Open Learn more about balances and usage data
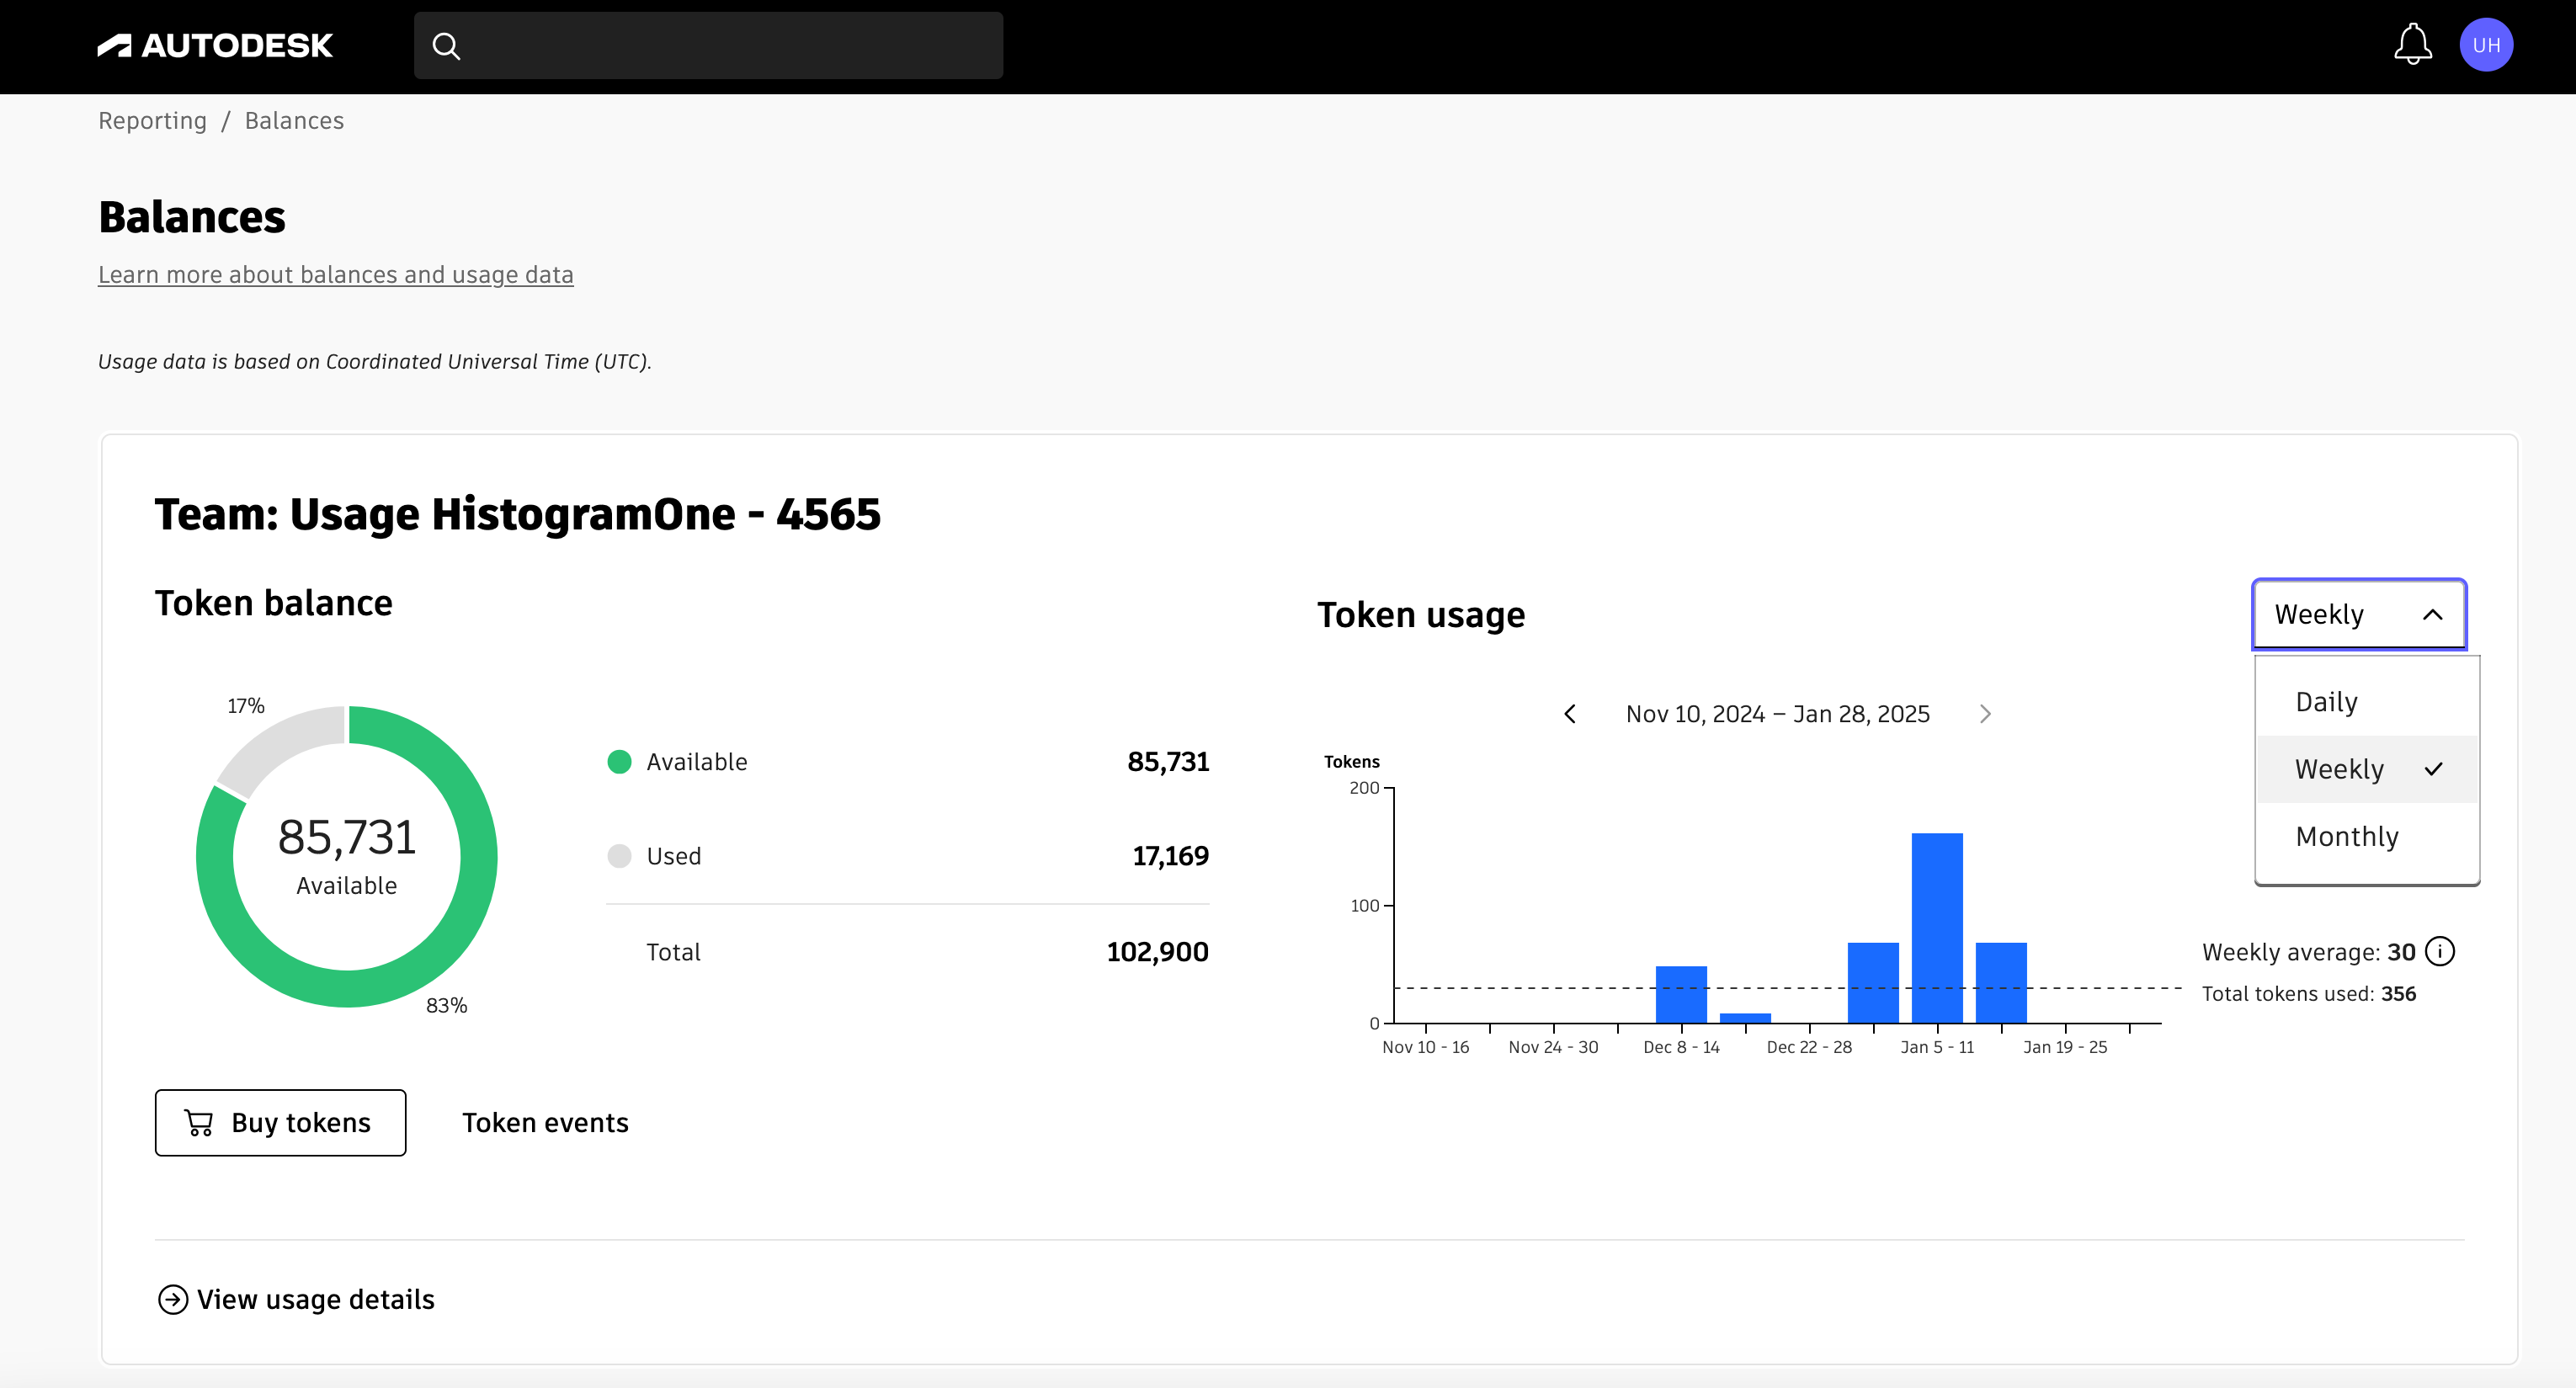2576x1388 pixels. point(335,274)
